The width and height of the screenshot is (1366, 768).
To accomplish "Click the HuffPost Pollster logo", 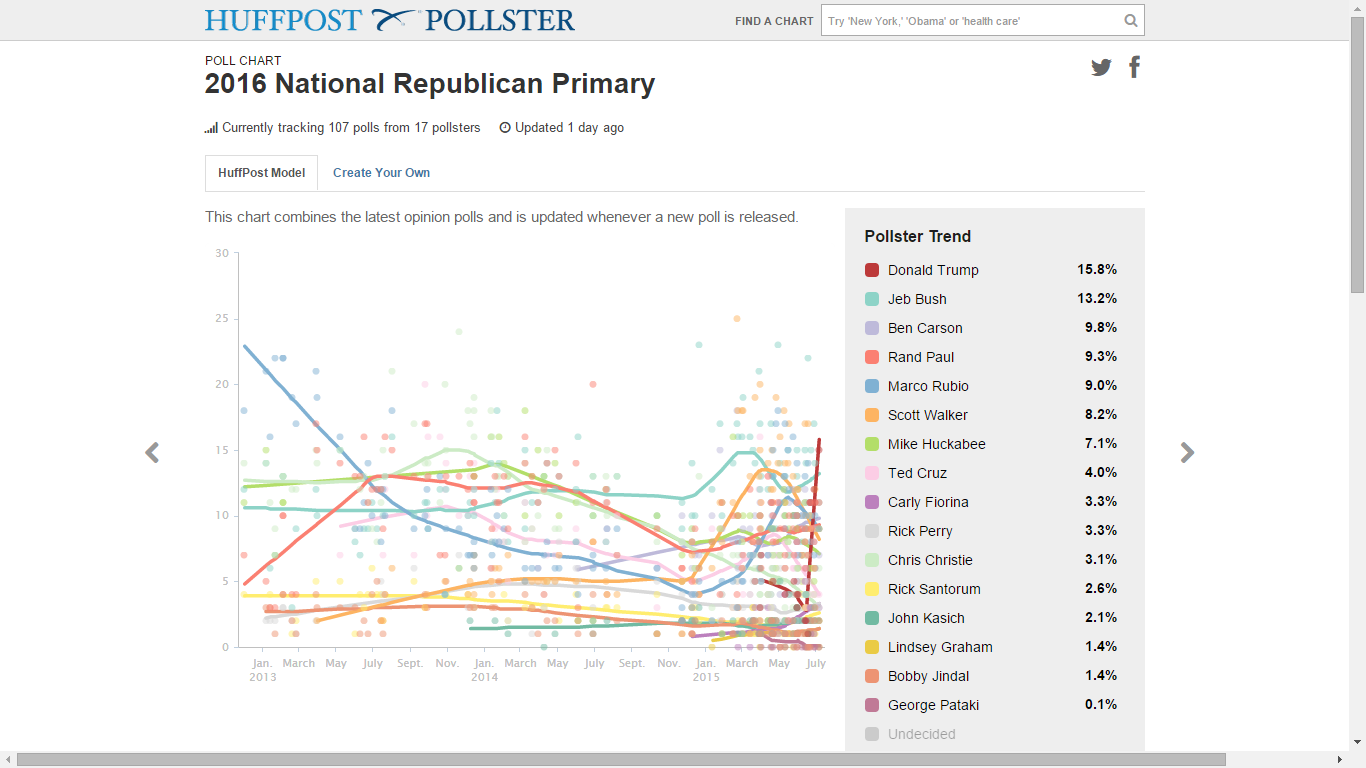I will pyautogui.click(x=390, y=20).
